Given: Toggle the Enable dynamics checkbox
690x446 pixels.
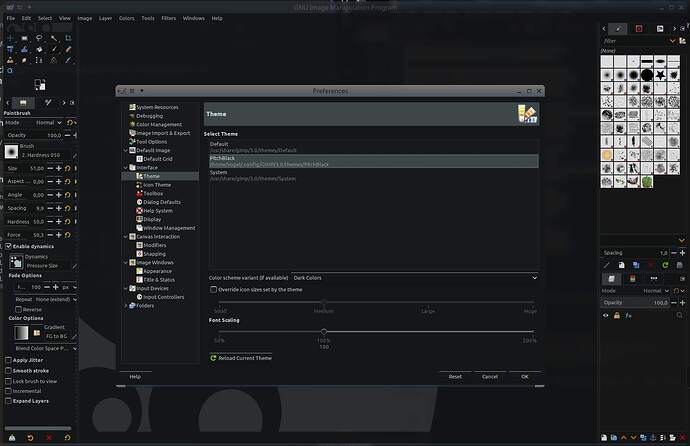Looking at the screenshot, I should point(9,245).
